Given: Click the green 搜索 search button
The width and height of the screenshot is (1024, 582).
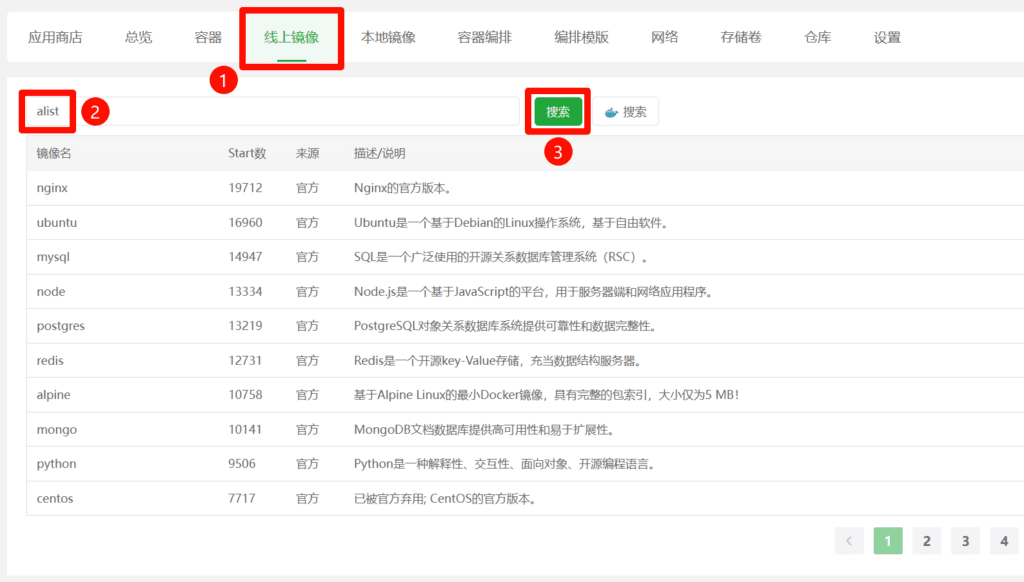Looking at the screenshot, I should tap(557, 111).
